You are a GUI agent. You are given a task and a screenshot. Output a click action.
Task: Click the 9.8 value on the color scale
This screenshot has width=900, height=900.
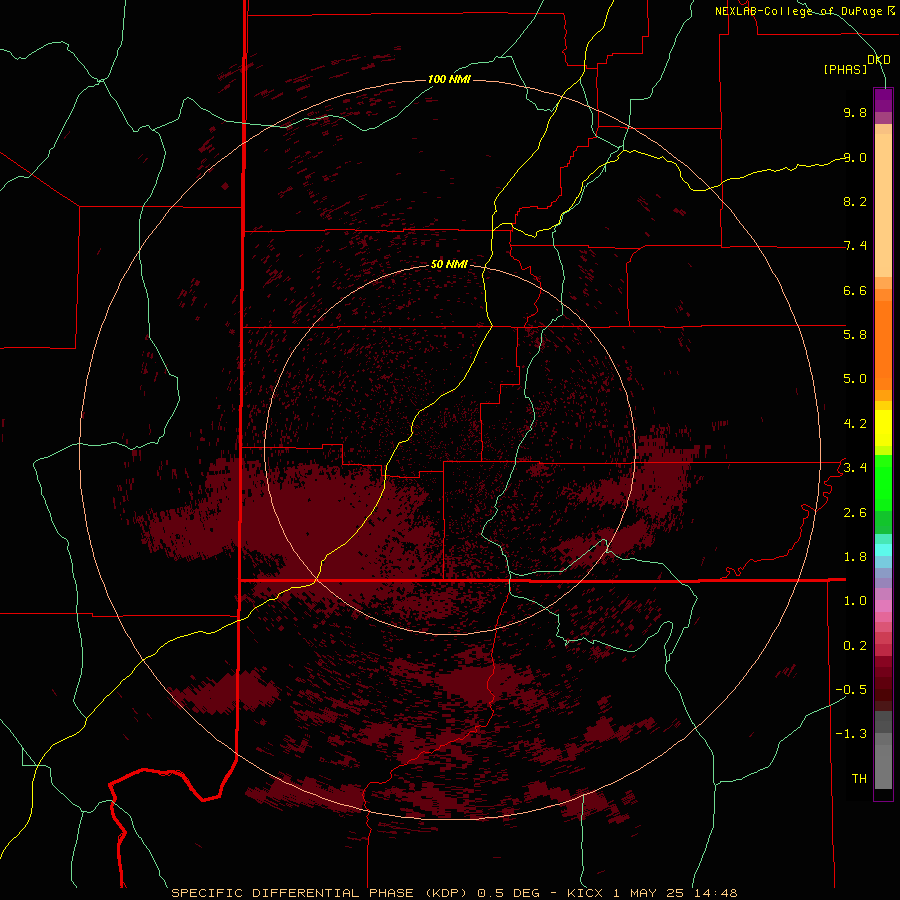coord(855,112)
